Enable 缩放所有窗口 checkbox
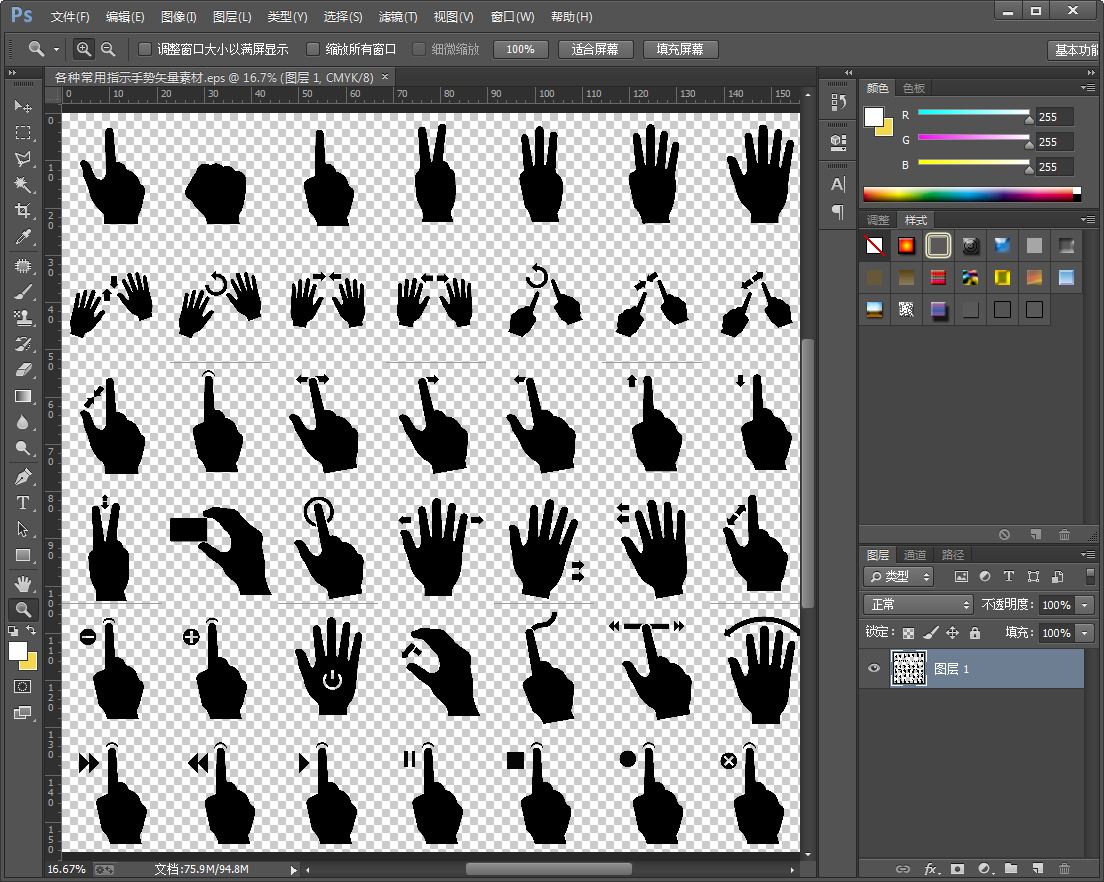 pos(313,49)
